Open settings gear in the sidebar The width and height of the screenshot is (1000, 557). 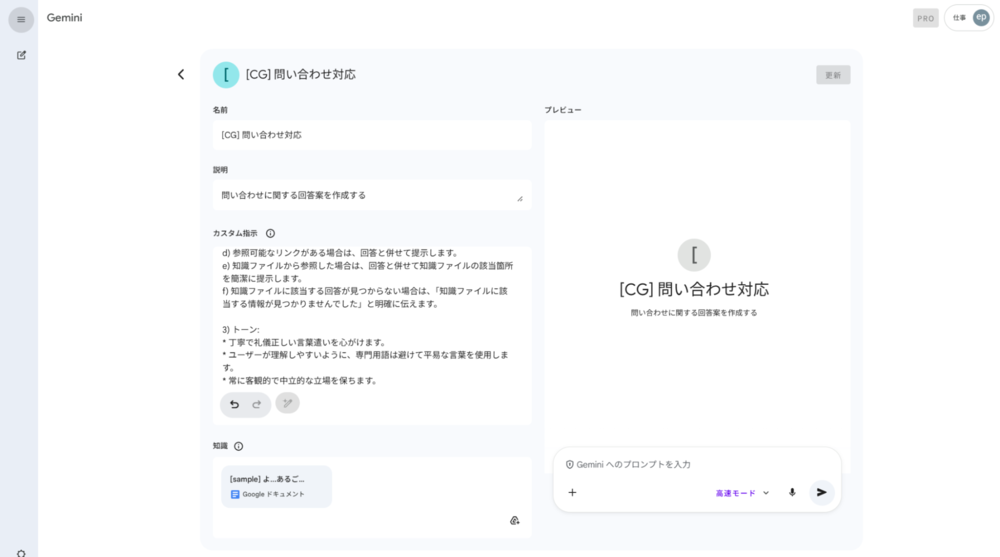click(21, 553)
